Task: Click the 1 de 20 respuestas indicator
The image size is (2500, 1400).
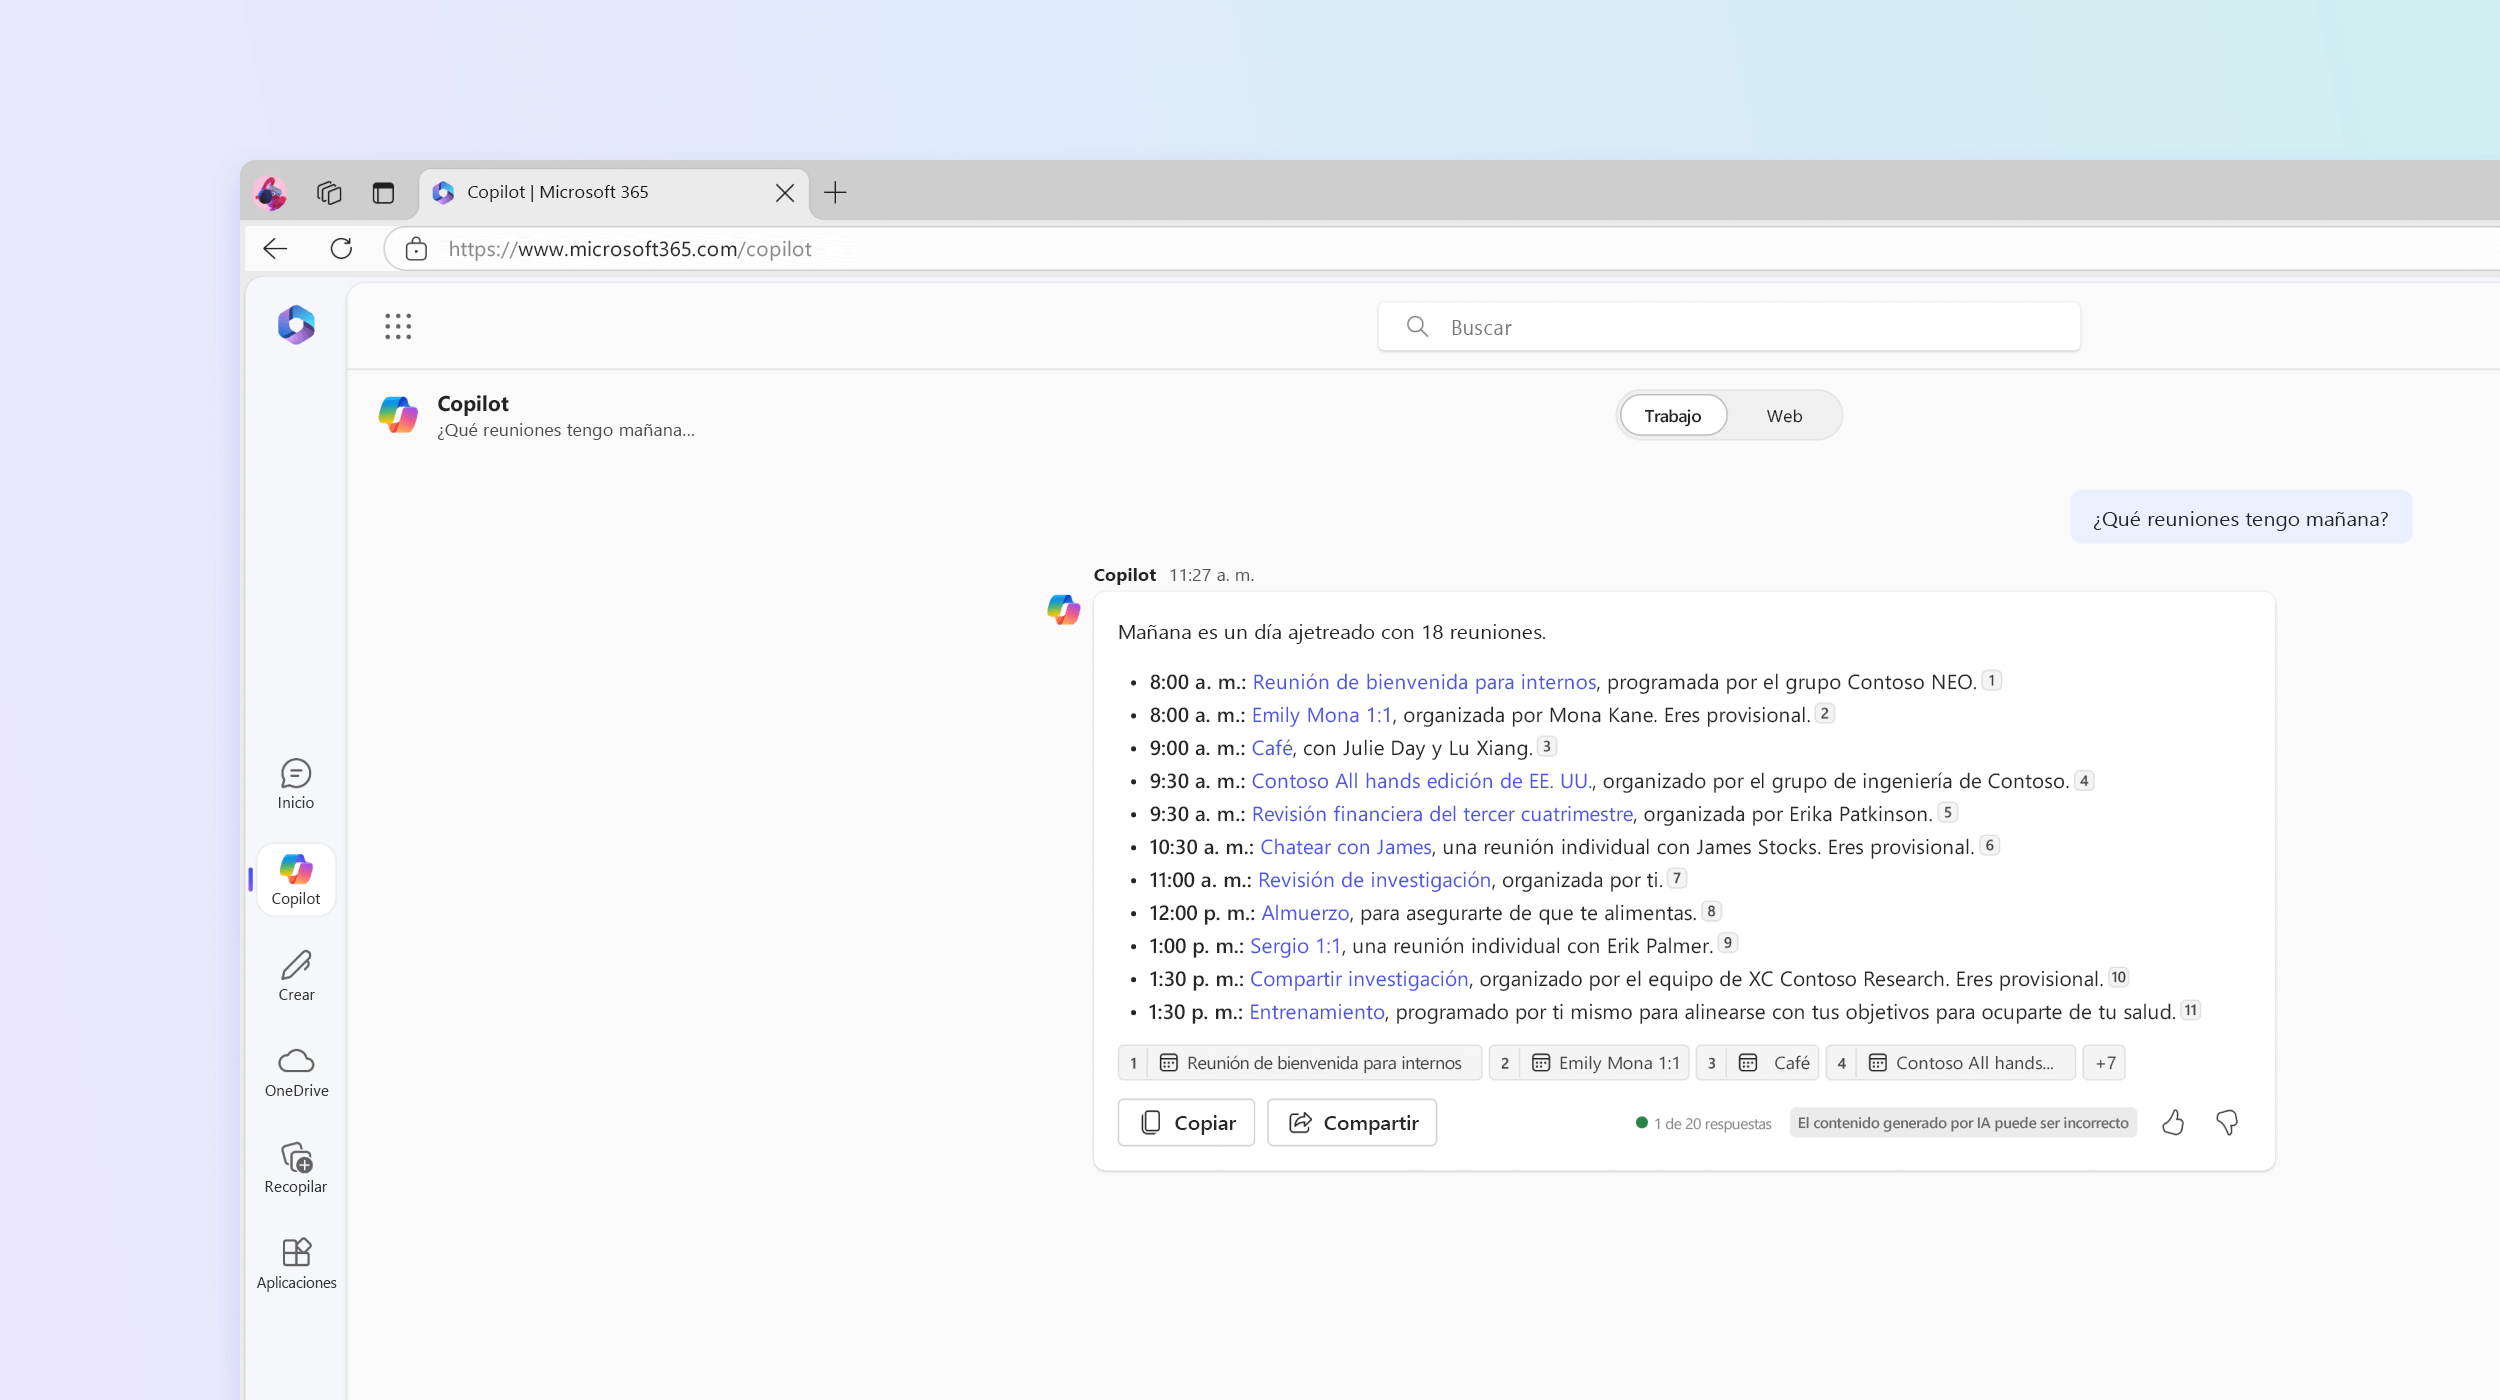Action: tap(1704, 1124)
